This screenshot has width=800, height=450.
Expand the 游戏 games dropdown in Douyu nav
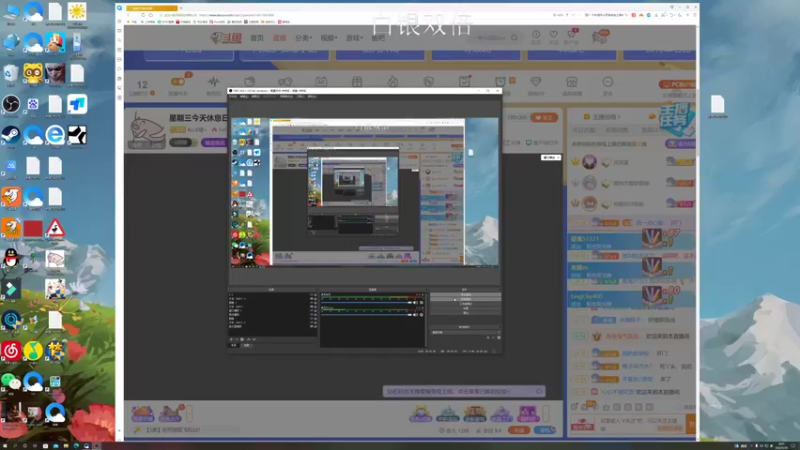point(354,38)
